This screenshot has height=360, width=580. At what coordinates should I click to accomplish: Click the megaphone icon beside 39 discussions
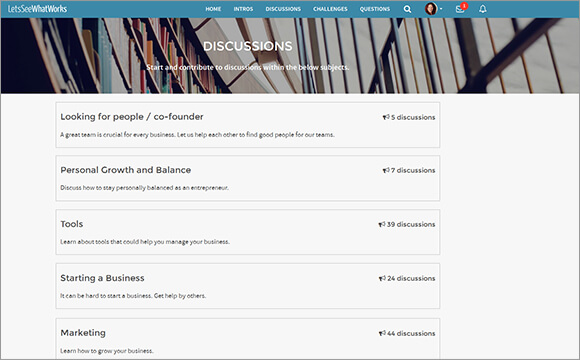click(382, 224)
